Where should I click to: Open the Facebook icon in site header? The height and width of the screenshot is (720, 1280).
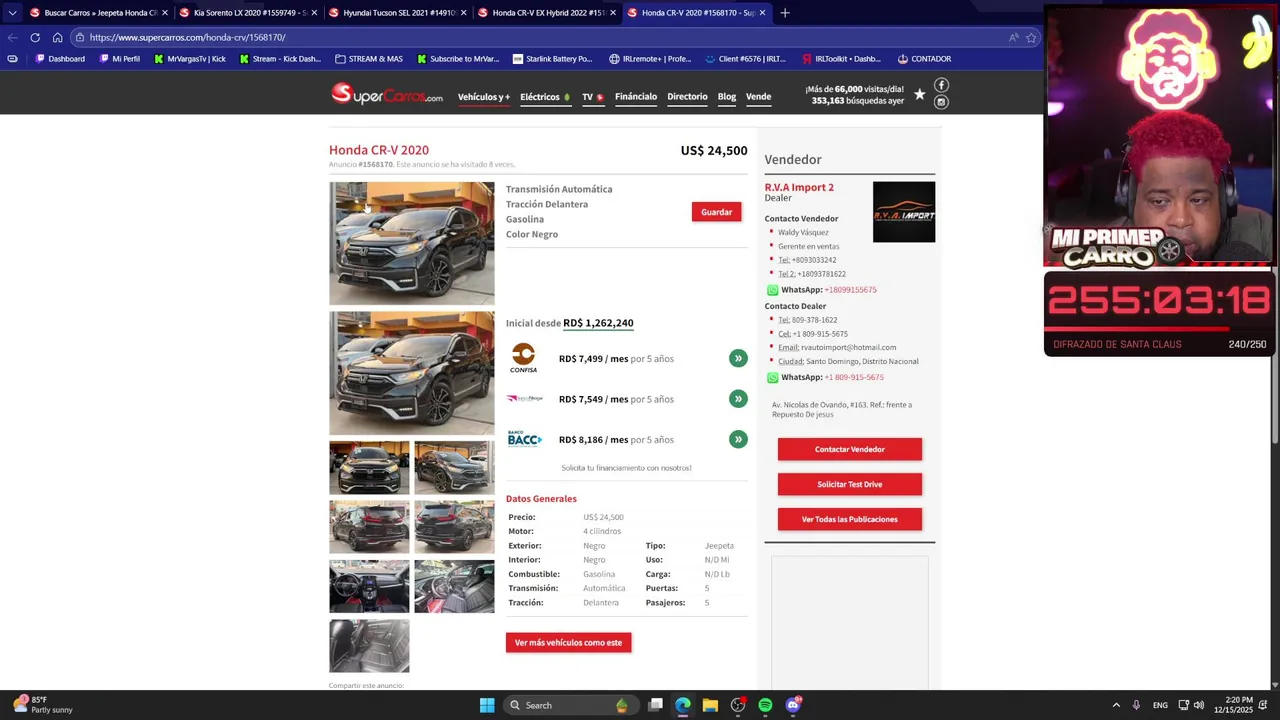941,85
